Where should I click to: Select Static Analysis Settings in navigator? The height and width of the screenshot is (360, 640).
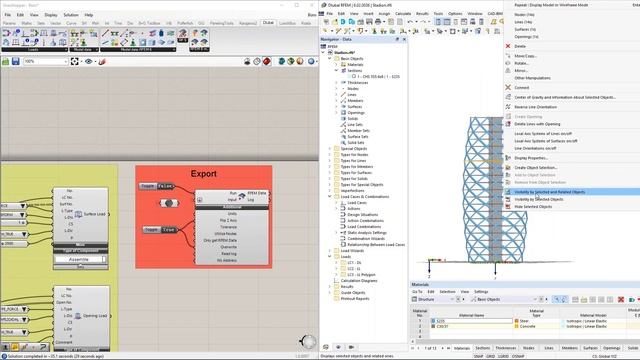(367, 233)
